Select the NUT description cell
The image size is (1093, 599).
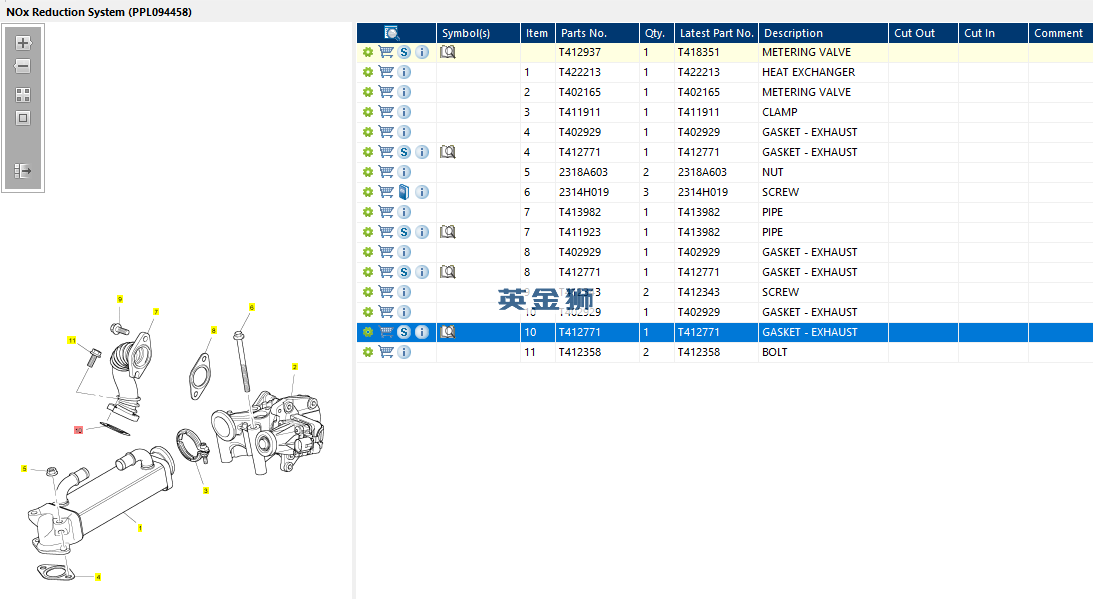pyautogui.click(x=823, y=172)
